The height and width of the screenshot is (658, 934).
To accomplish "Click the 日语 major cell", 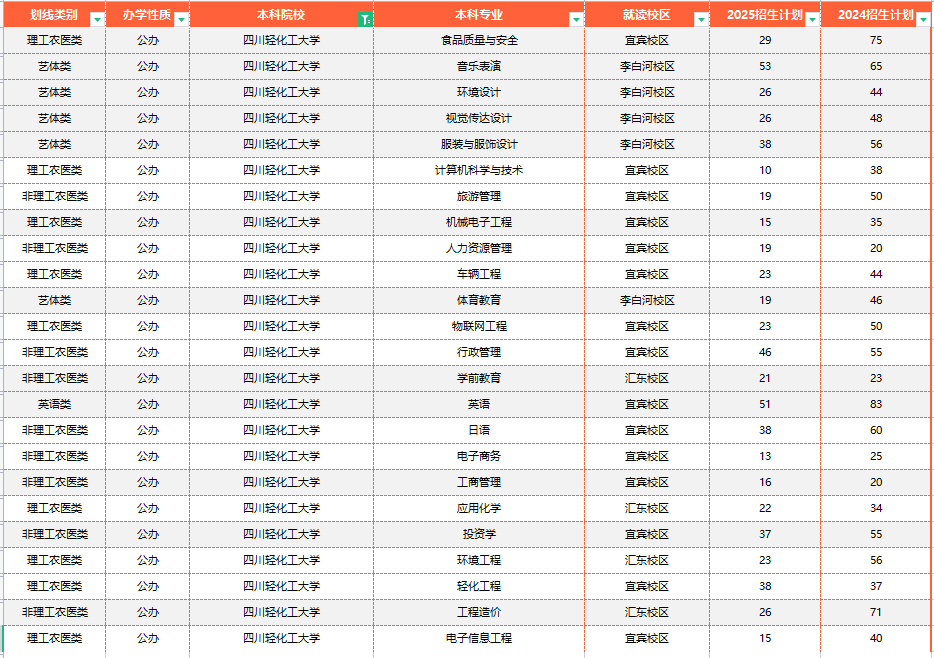I will [x=479, y=431].
